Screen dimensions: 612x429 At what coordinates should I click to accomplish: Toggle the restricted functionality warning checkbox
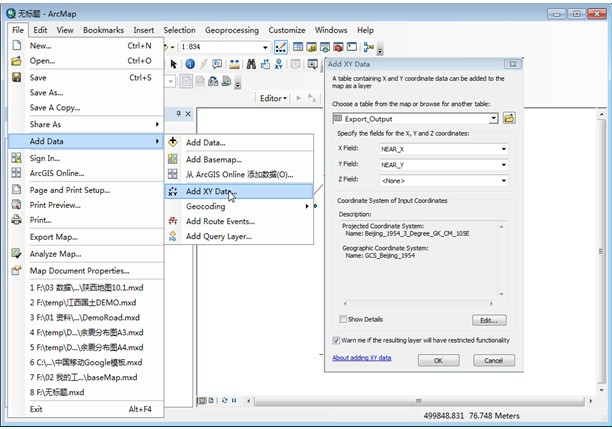336,340
